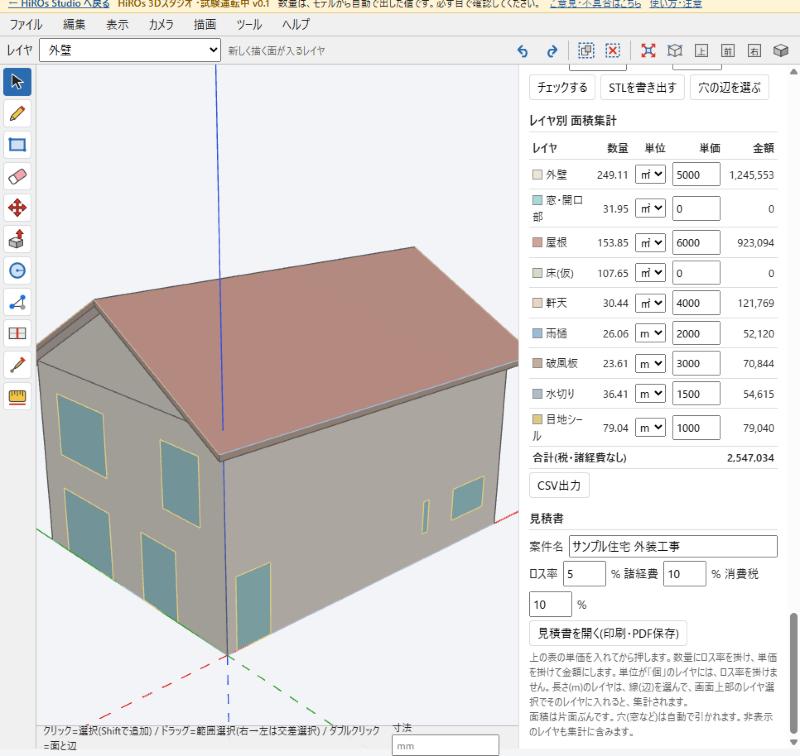Click the zoom extents icon
This screenshot has width=800, height=756.
648,51
